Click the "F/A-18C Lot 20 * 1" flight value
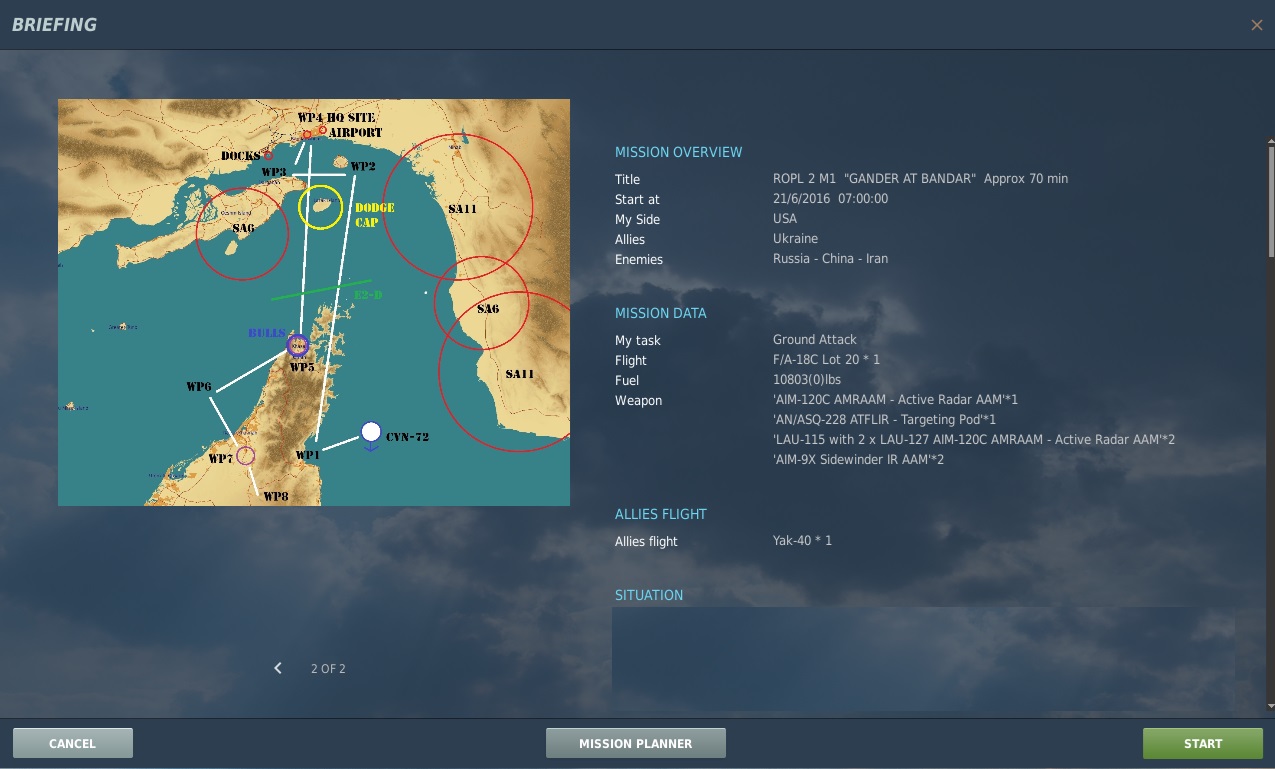1275x769 pixels. 827,360
